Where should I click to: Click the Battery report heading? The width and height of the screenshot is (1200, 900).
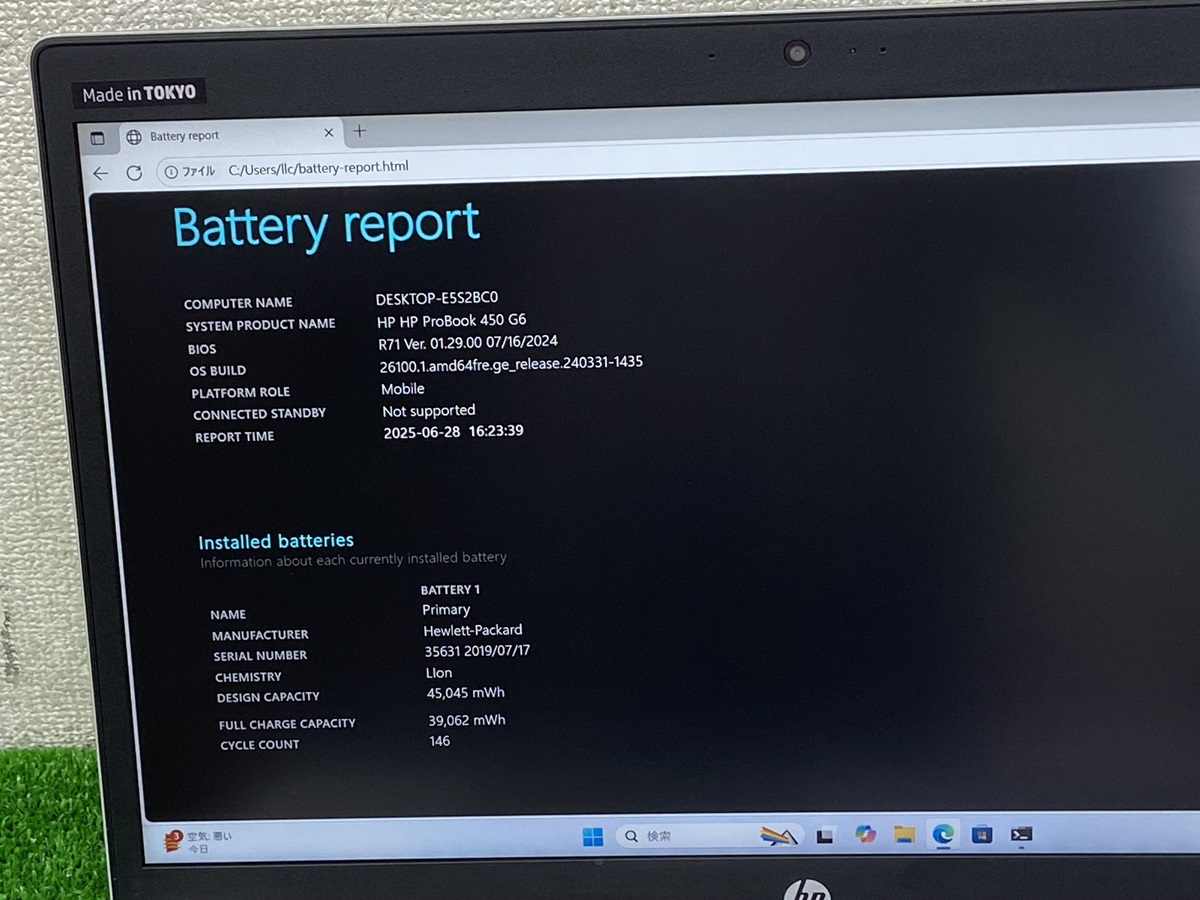pyautogui.click(x=327, y=226)
